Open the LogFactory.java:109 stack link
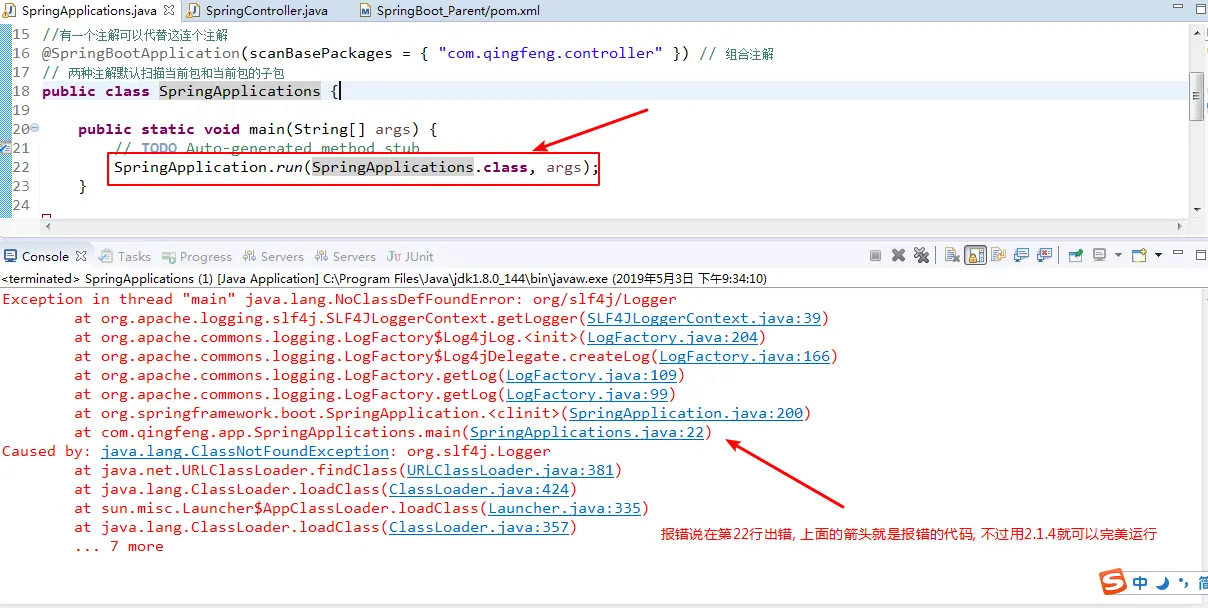This screenshot has width=1208, height=608. pos(591,375)
